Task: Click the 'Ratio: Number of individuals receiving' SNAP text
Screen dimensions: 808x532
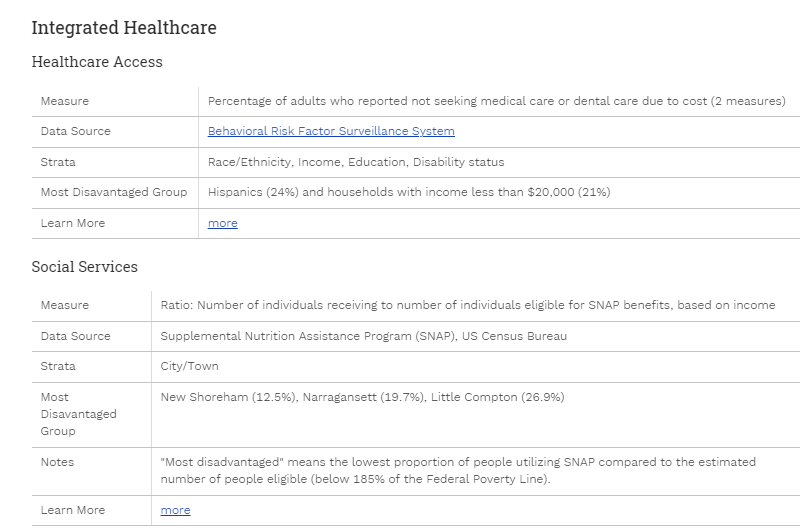Action: pyautogui.click(x=468, y=305)
